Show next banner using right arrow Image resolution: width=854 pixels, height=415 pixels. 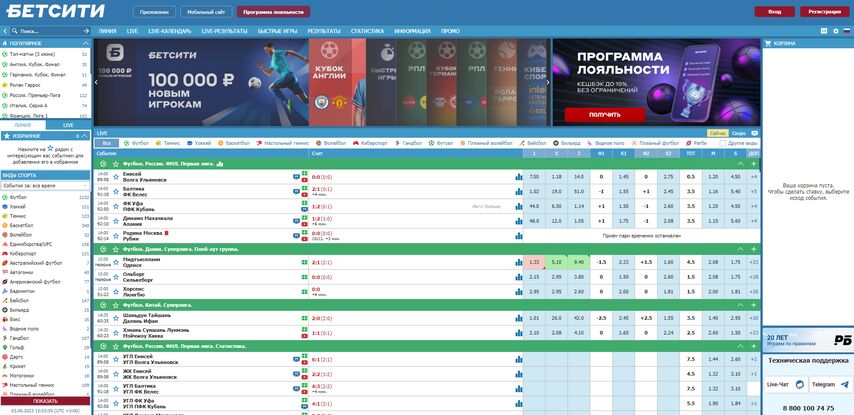click(548, 82)
